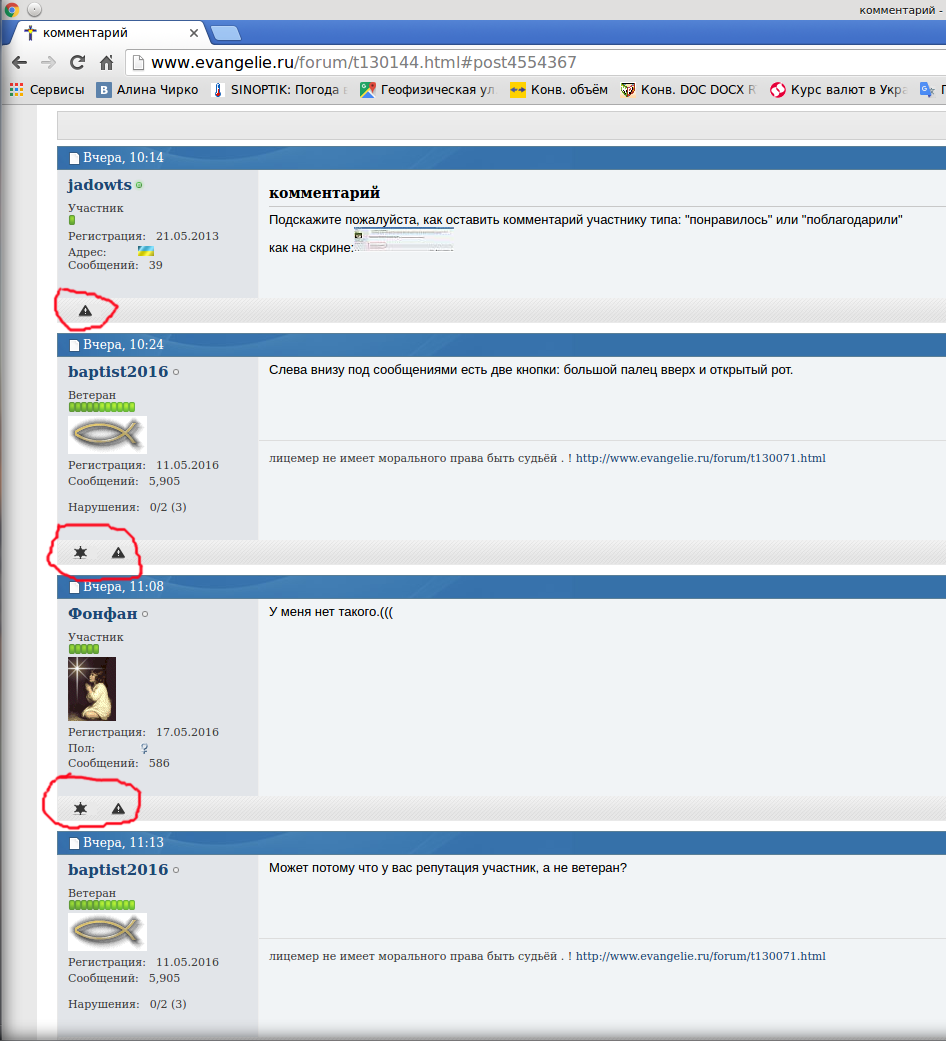This screenshot has height=1041, width=946.
Task: Click warning triangle under jadowts' post
Action: pyautogui.click(x=85, y=311)
